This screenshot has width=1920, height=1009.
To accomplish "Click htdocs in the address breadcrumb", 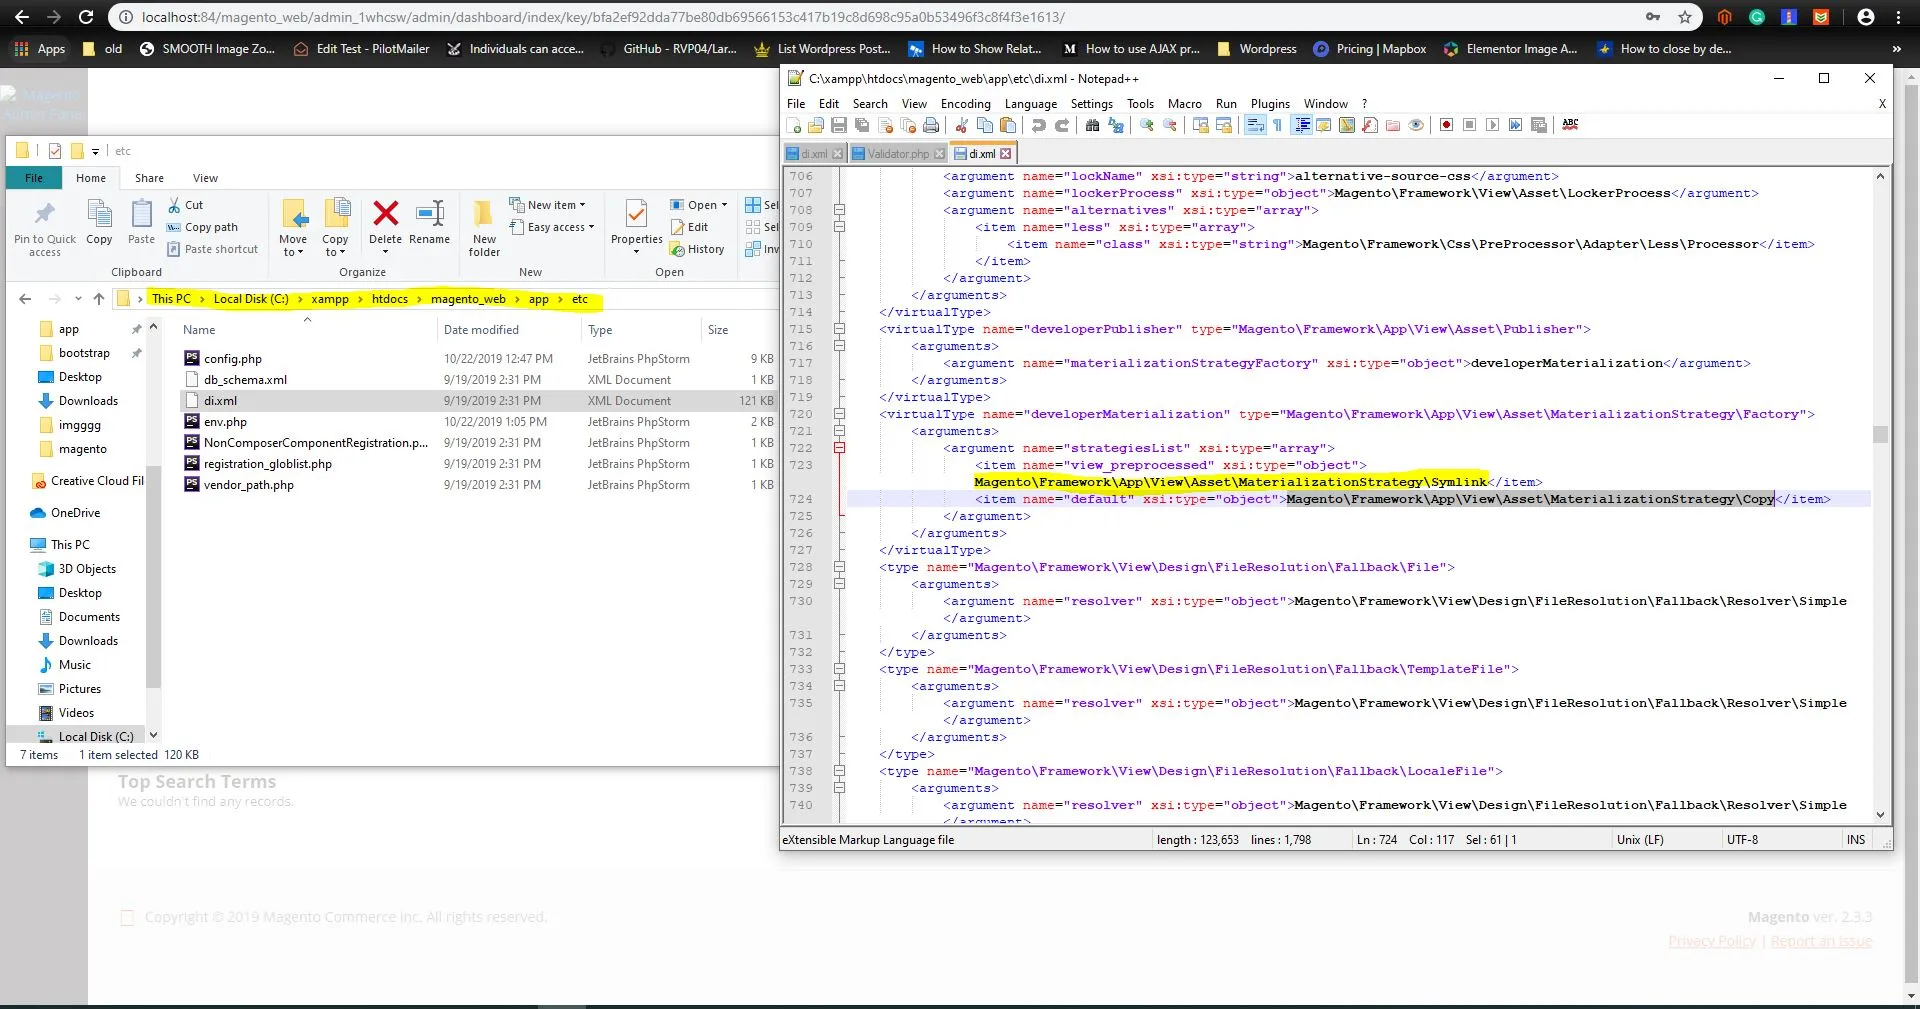I will [x=389, y=299].
